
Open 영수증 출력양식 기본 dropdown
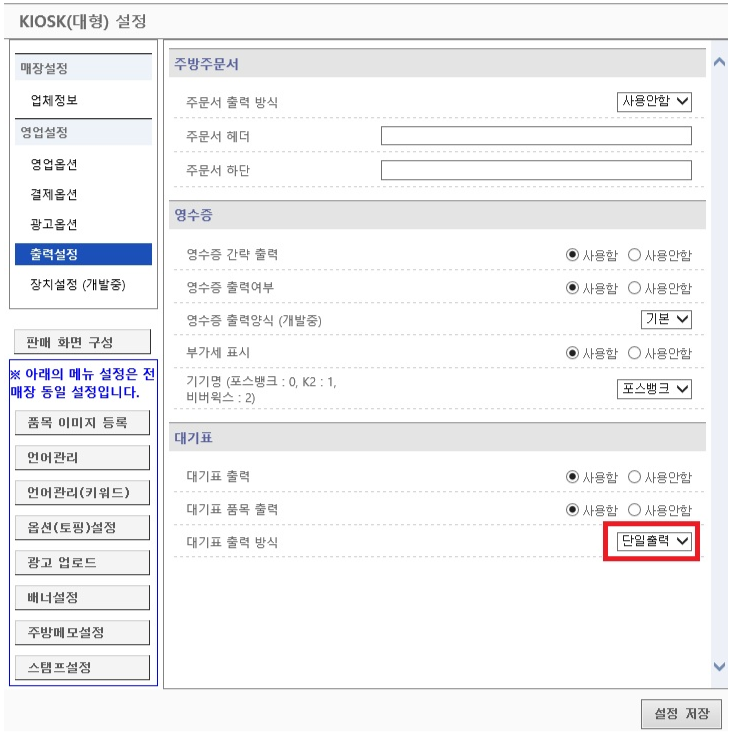click(666, 320)
